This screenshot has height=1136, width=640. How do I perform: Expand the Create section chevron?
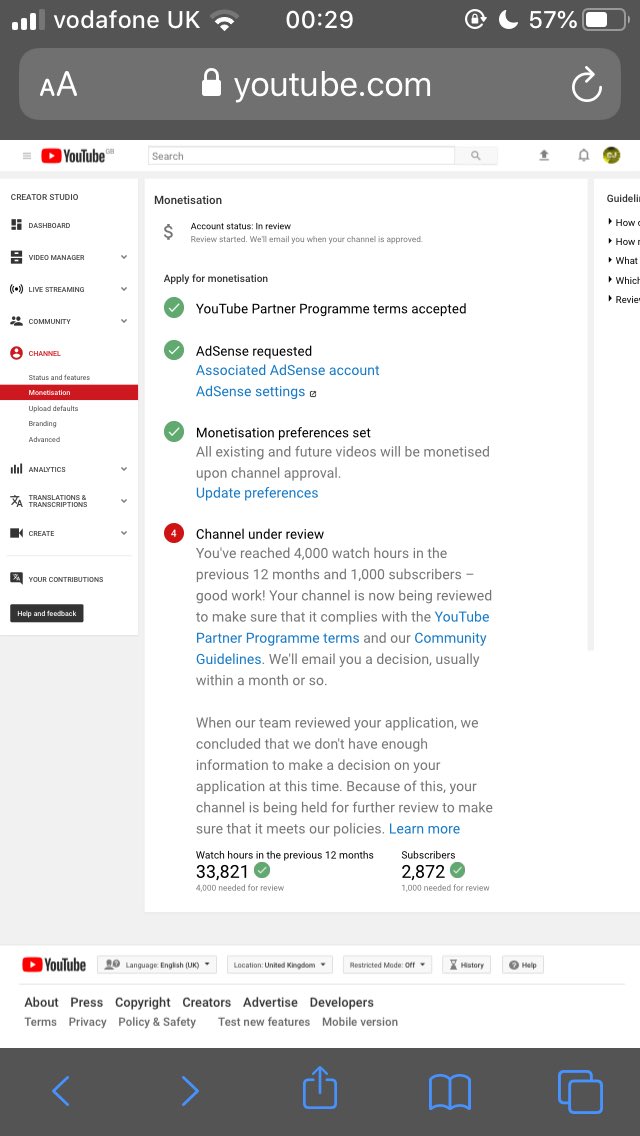[x=124, y=533]
